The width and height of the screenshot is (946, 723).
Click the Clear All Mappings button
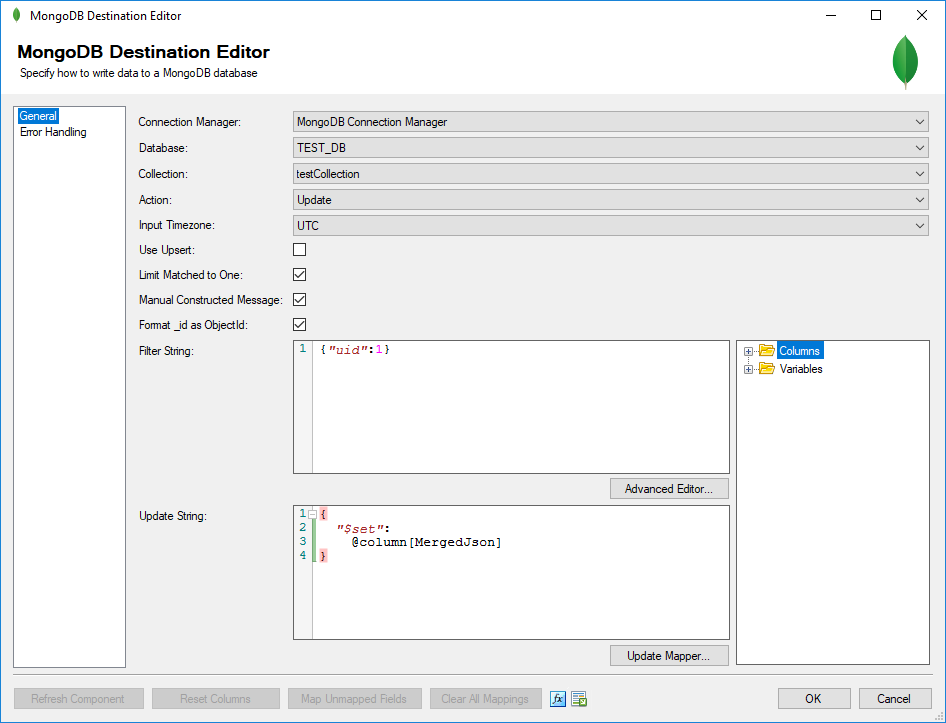[485, 699]
